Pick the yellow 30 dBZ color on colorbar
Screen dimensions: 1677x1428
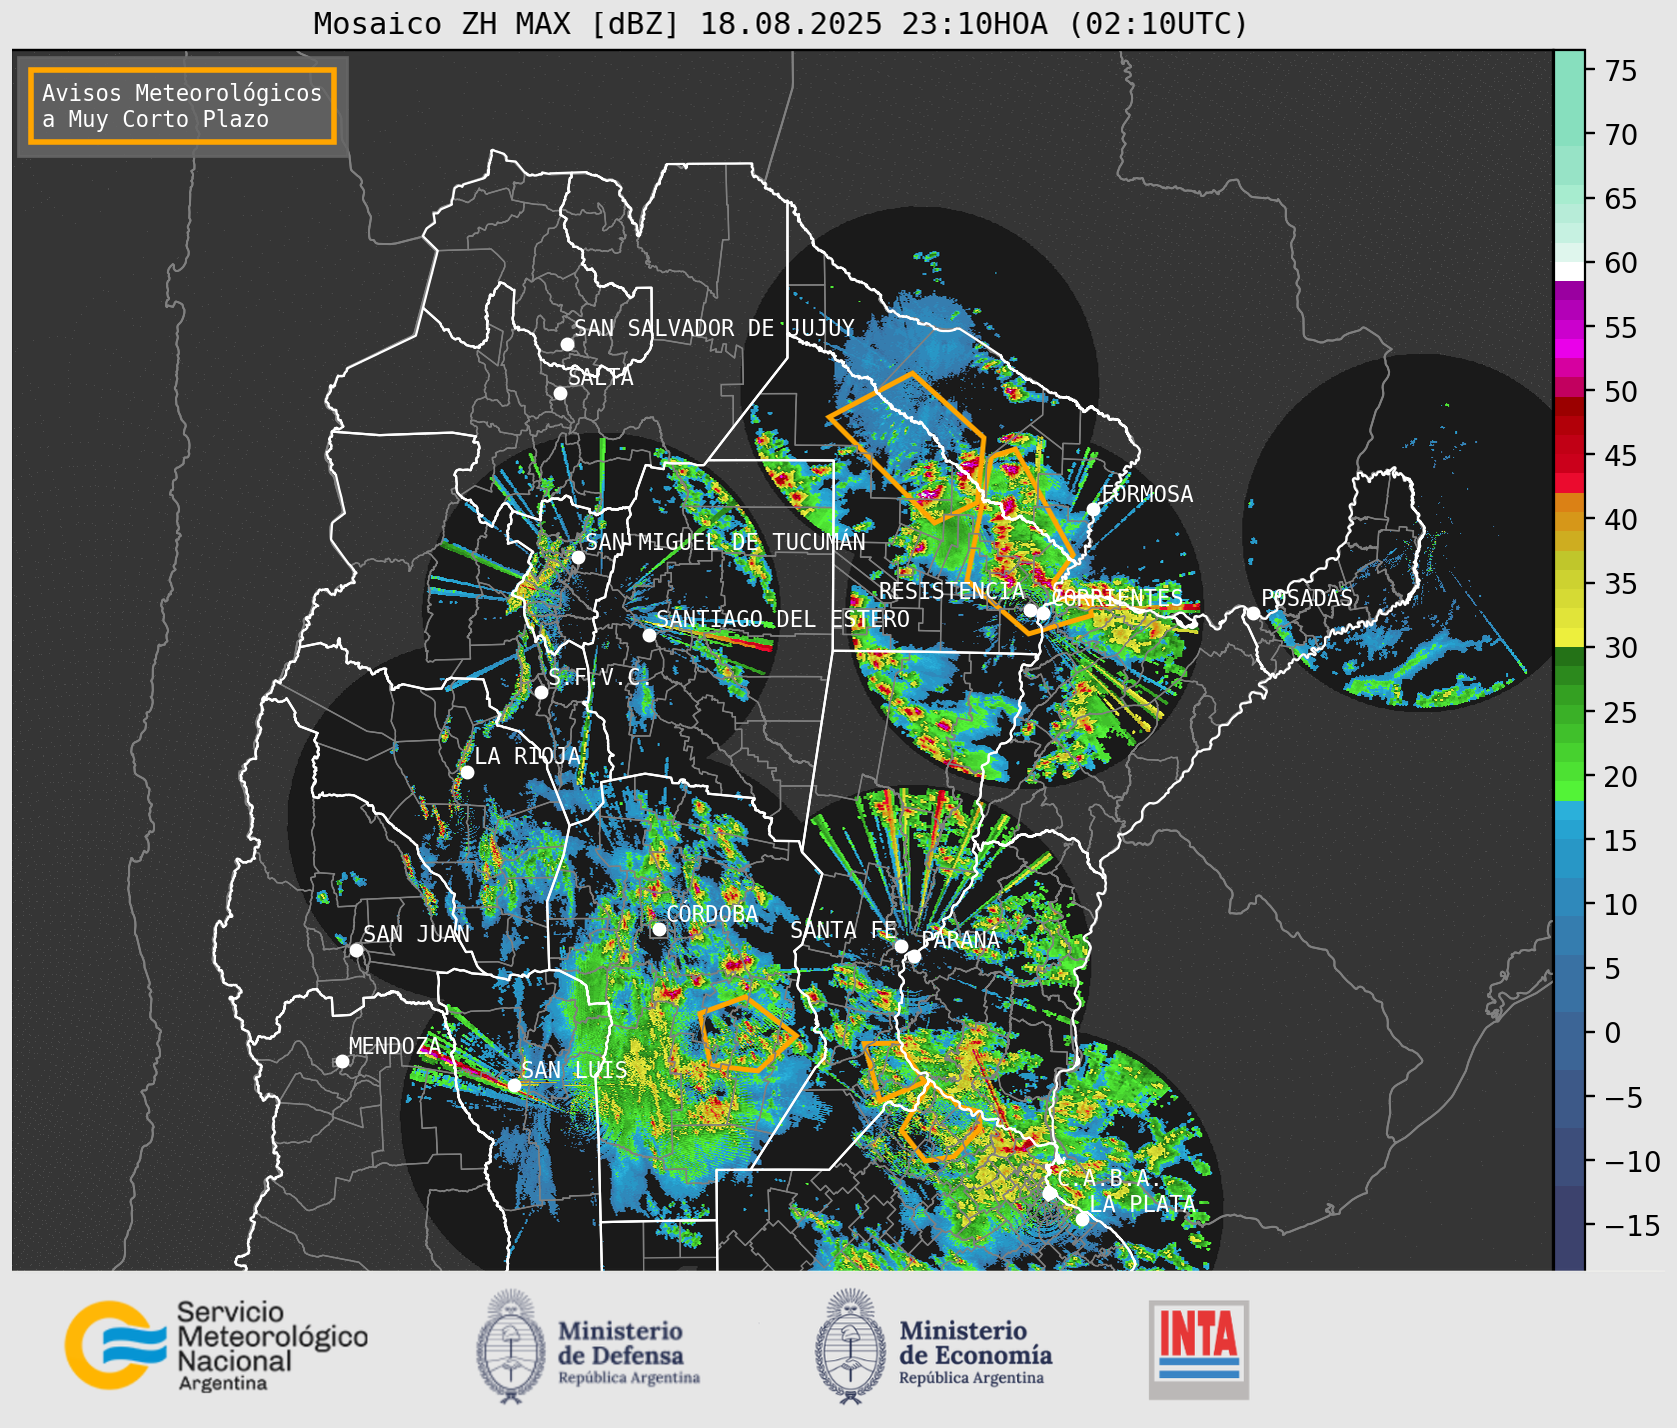(1569, 637)
